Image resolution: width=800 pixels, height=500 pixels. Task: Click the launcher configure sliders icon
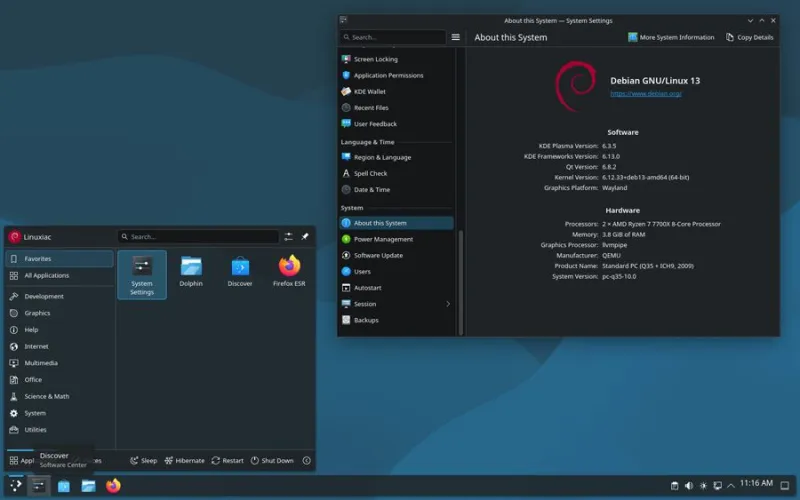(288, 237)
